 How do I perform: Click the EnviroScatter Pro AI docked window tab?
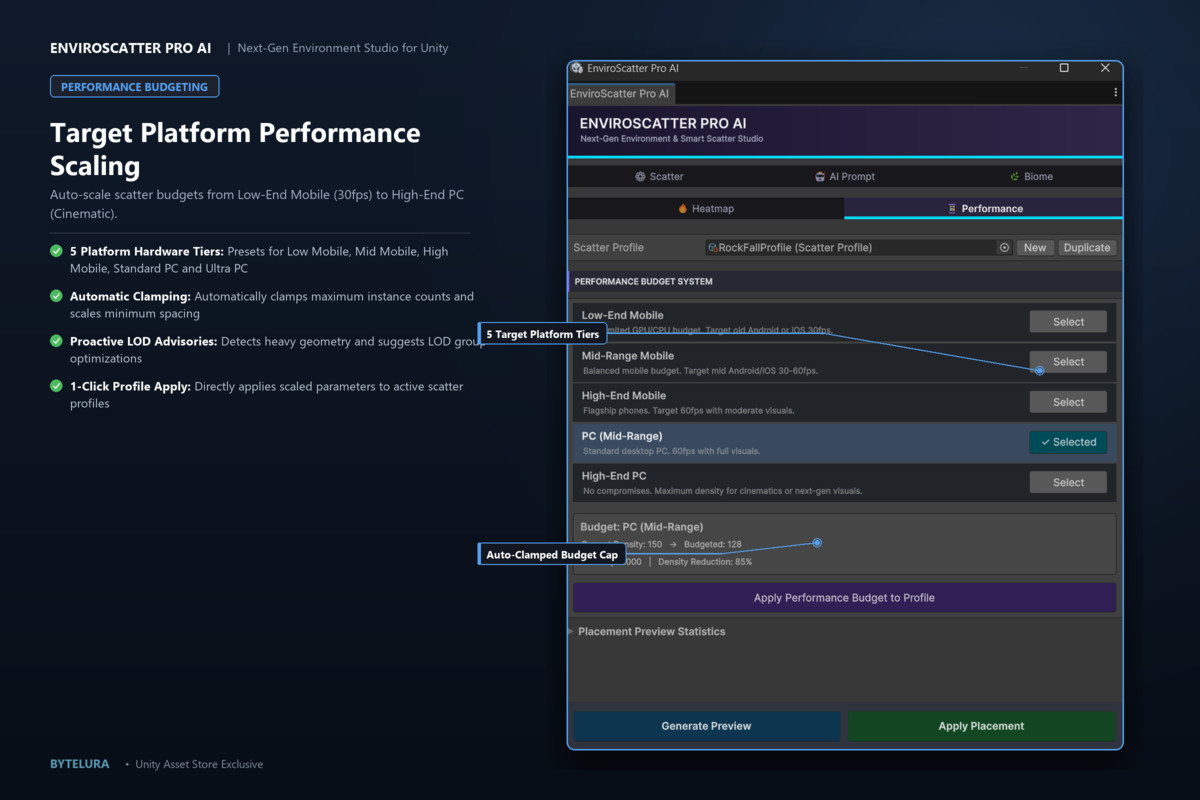(620, 93)
